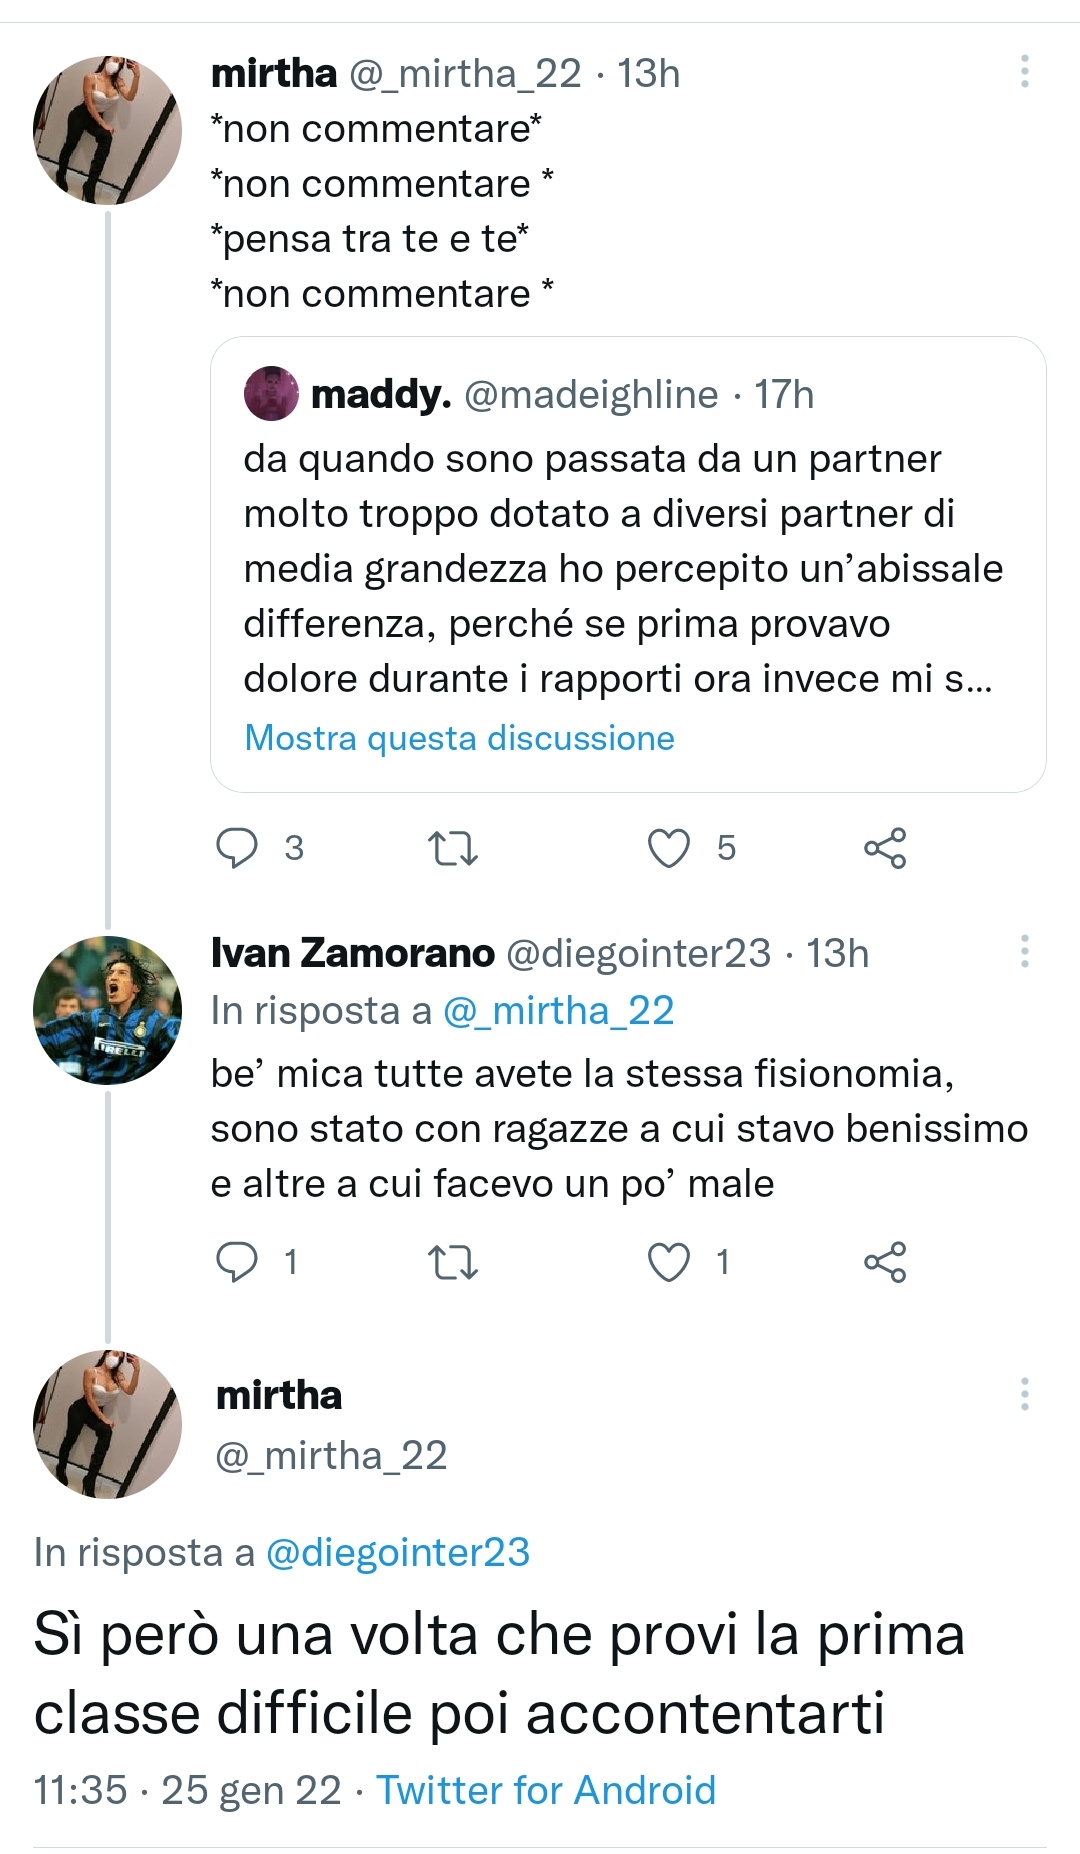
Task: View maddy's avatar in quoted tweet
Action: pyautogui.click(x=272, y=396)
